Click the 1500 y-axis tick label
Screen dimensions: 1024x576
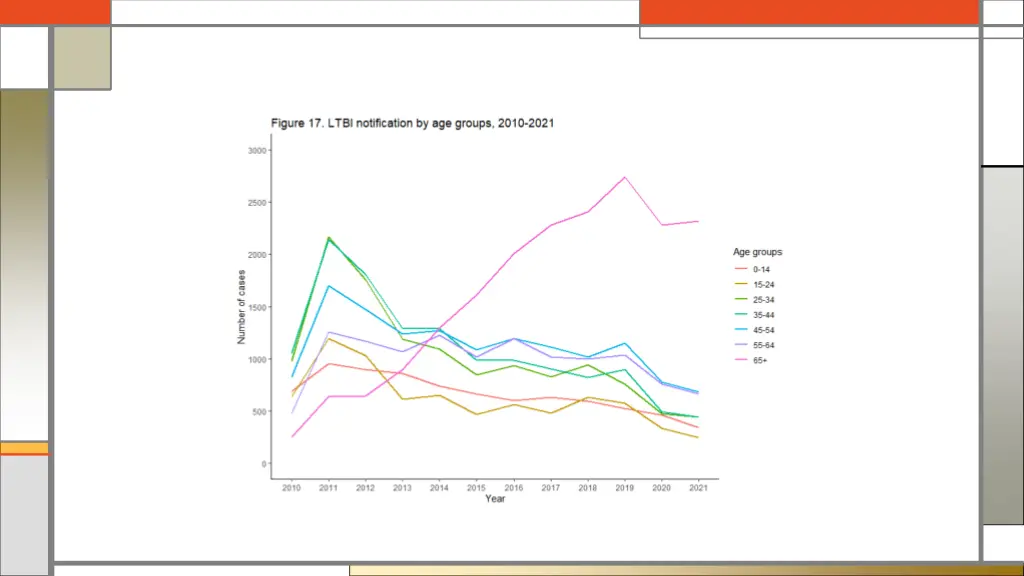tap(257, 307)
